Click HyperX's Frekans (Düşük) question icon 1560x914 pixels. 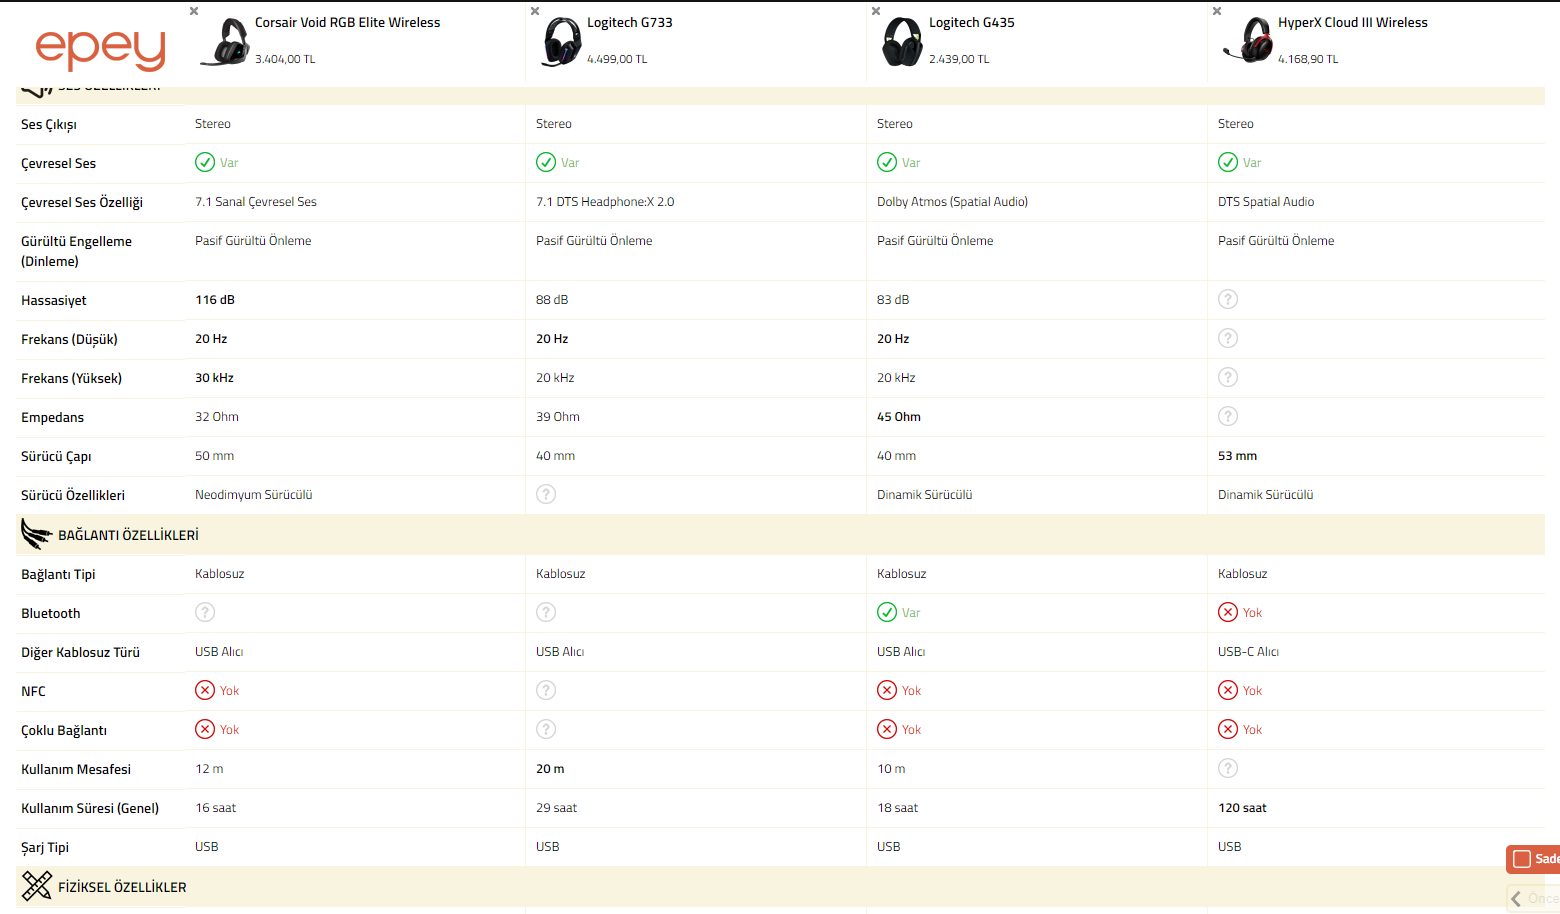pos(1228,338)
